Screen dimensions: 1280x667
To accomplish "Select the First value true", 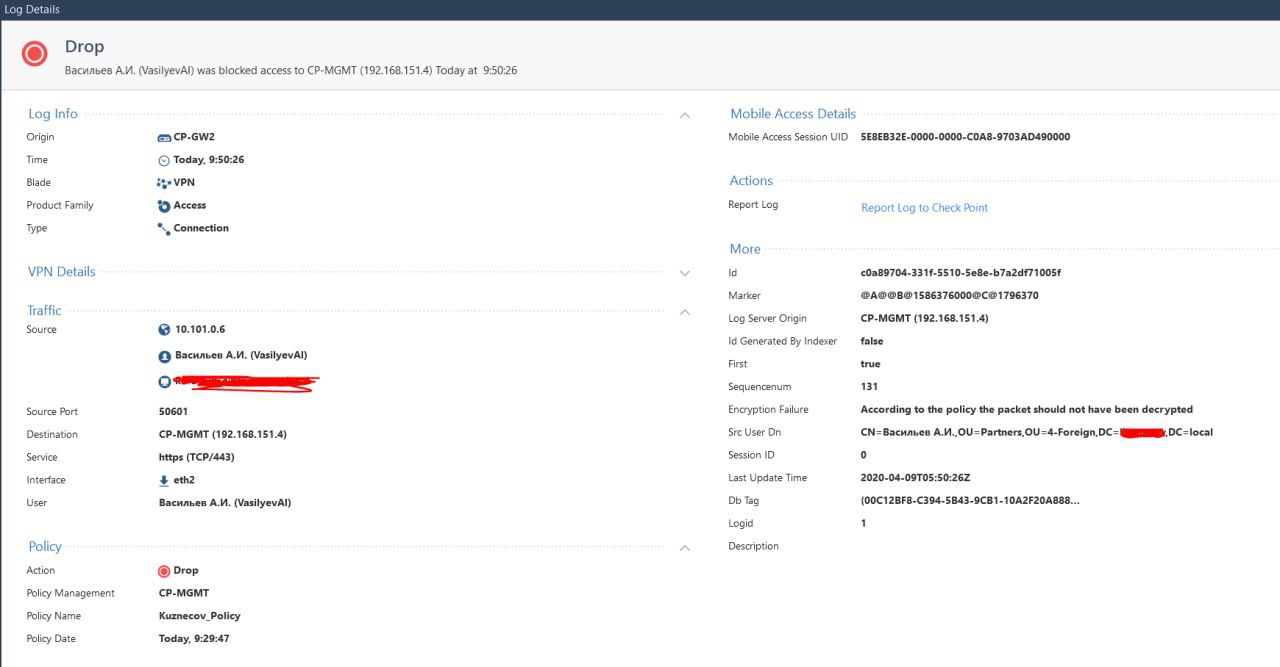I will click(x=870, y=364).
